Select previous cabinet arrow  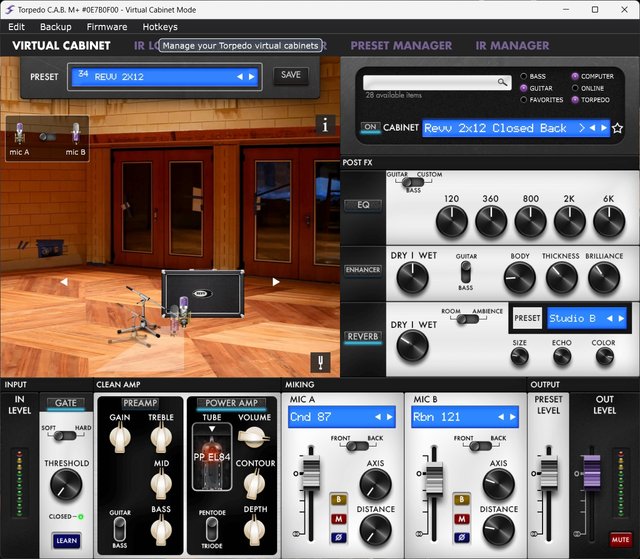click(x=592, y=128)
